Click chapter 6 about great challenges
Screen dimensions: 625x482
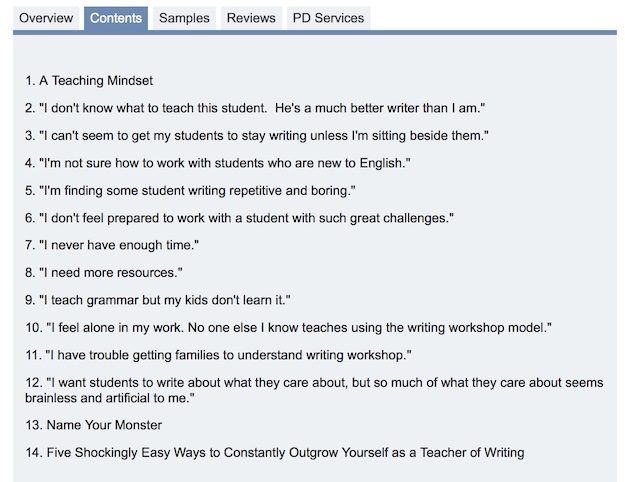(239, 218)
